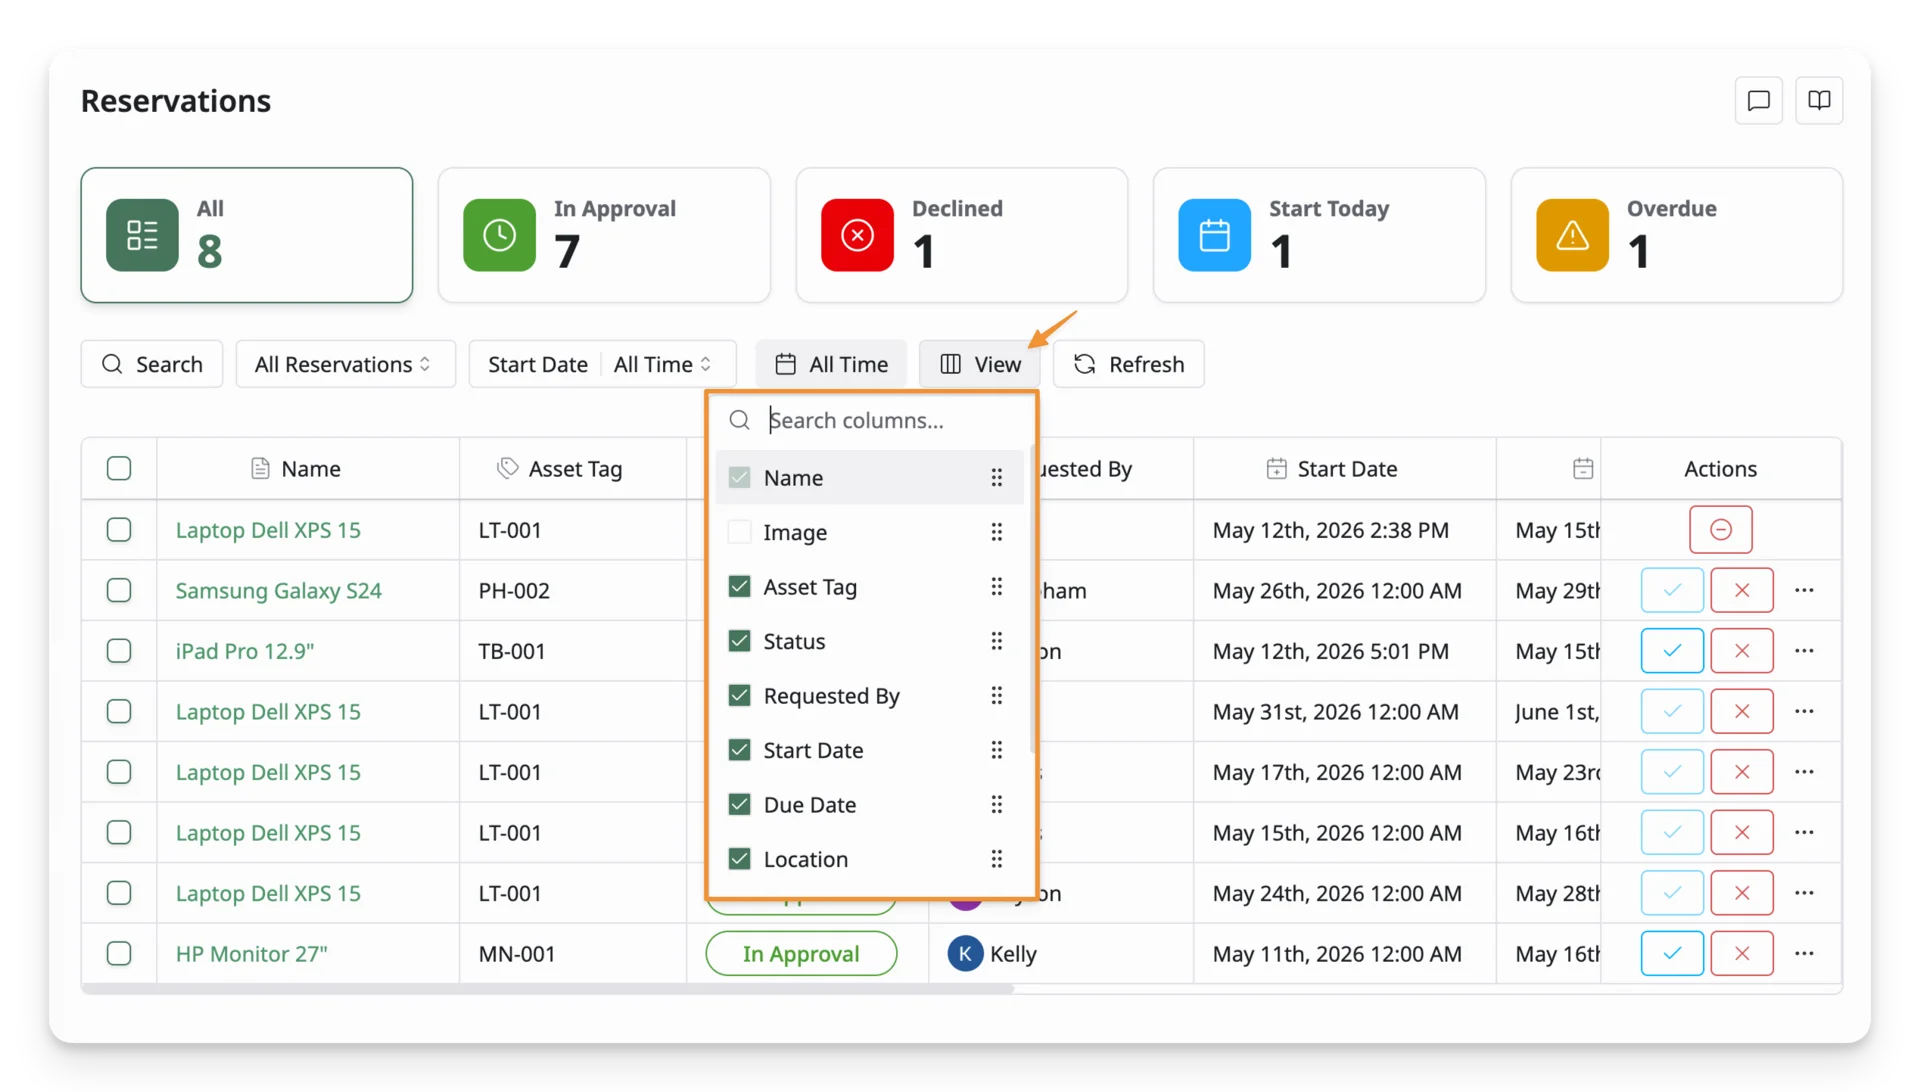Image resolution: width=1920 pixels, height=1092 pixels.
Task: Select the HP Monitor 27" row checkbox
Action: point(119,954)
